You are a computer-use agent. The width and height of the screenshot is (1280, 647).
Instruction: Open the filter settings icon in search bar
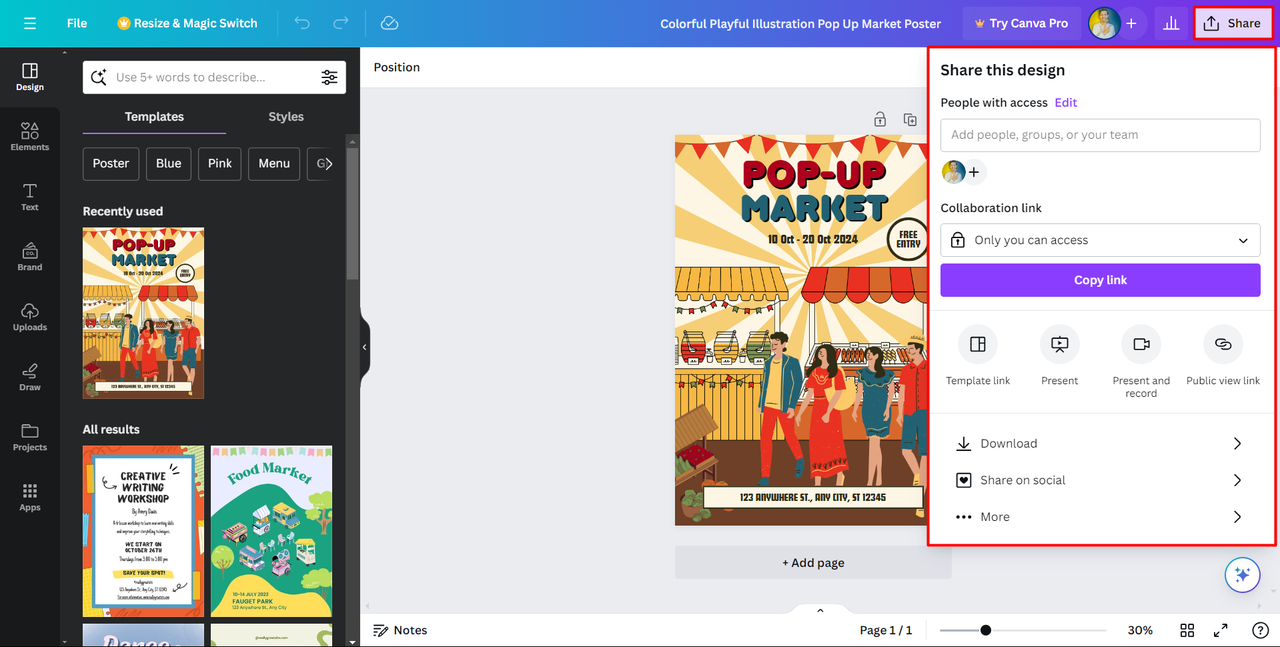coord(329,77)
